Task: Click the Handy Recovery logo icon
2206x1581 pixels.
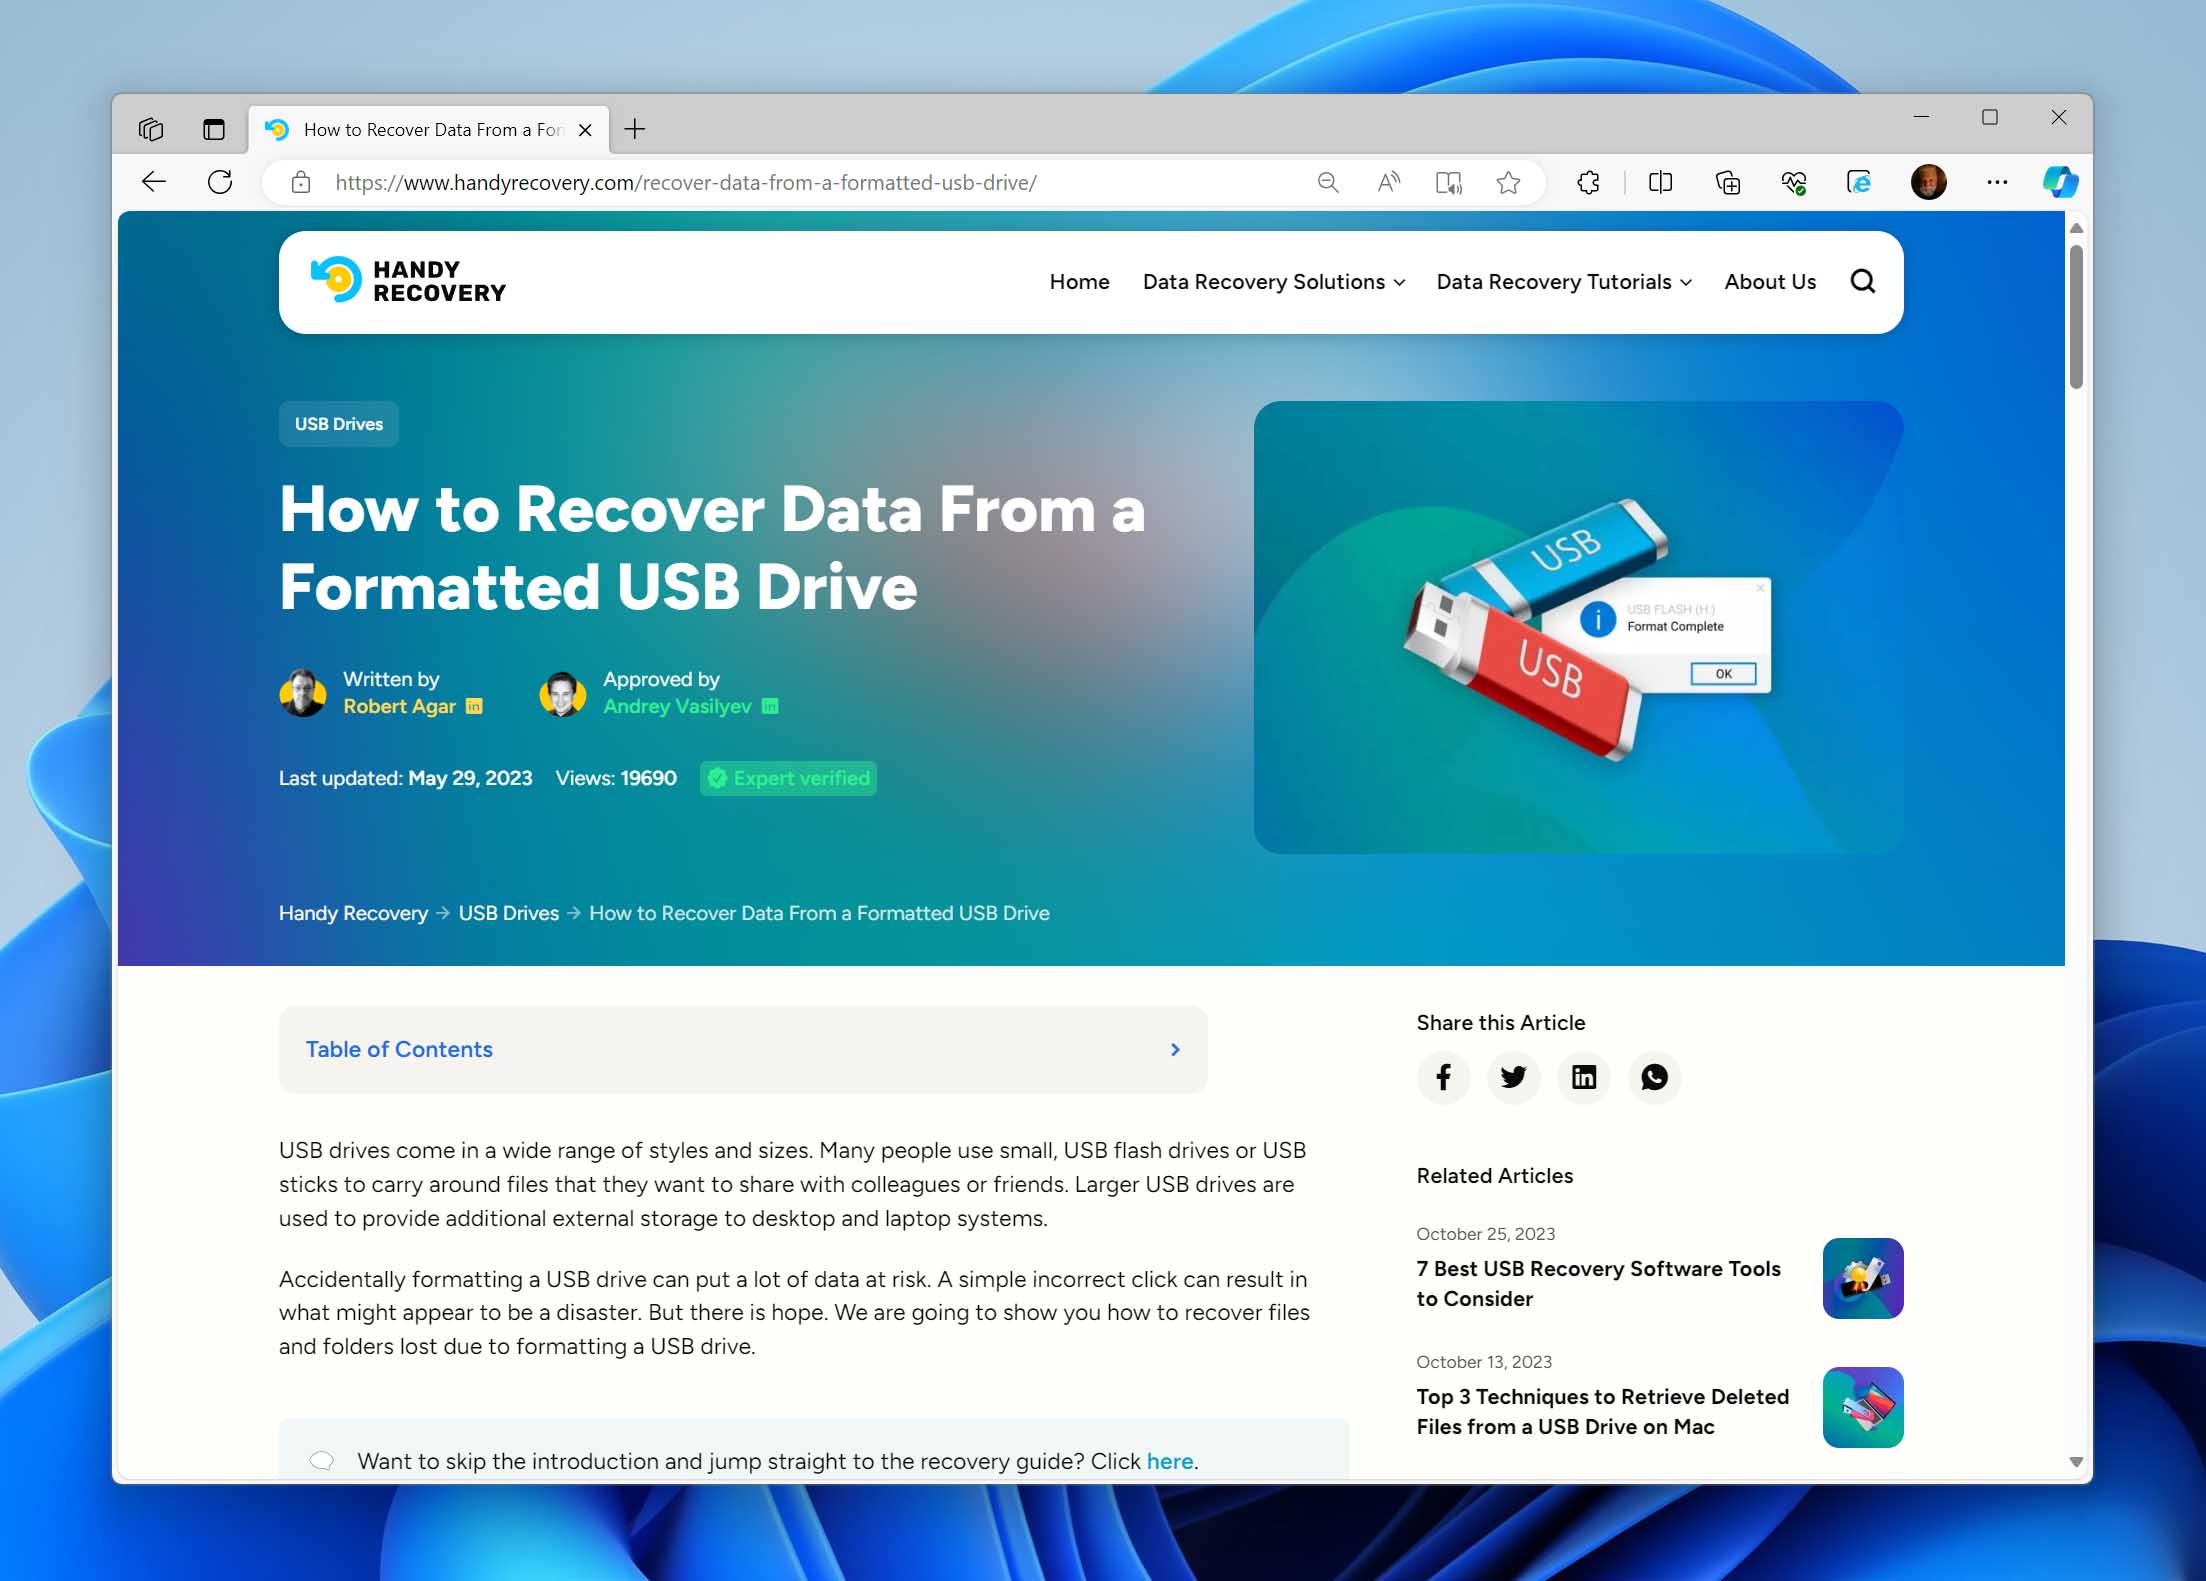Action: (334, 282)
